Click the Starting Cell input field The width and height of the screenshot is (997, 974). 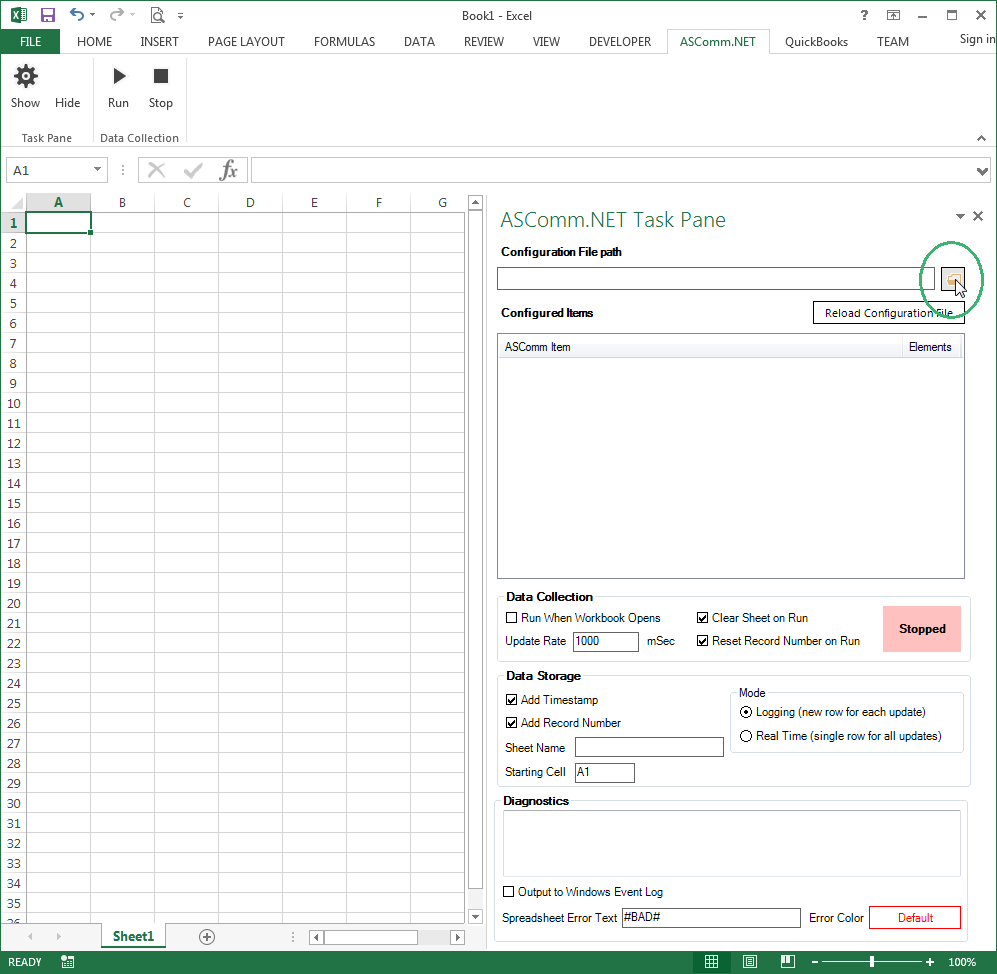(x=605, y=772)
